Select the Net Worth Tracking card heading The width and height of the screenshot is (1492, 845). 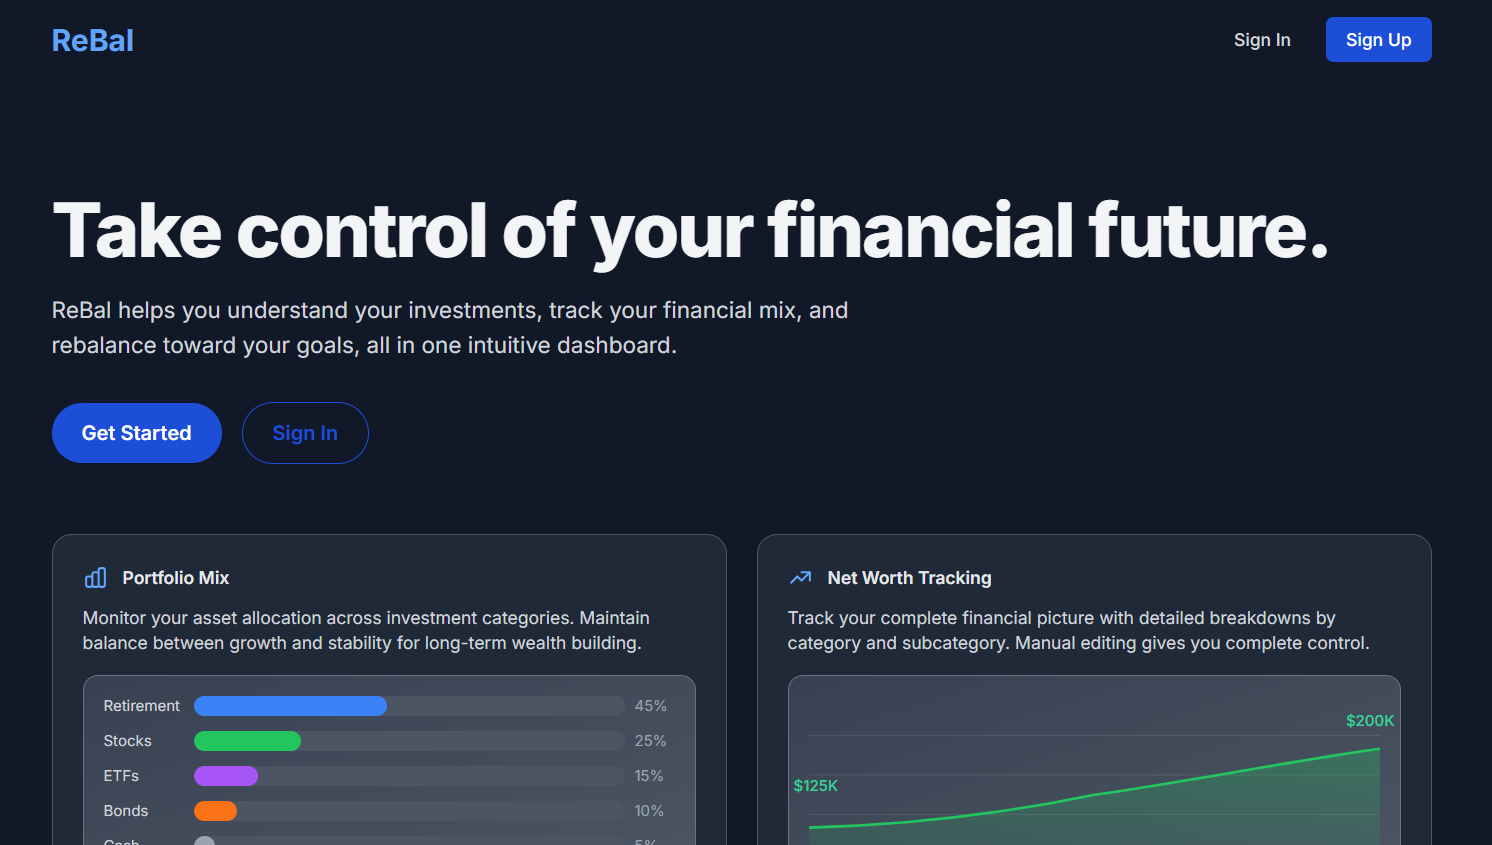[909, 578]
